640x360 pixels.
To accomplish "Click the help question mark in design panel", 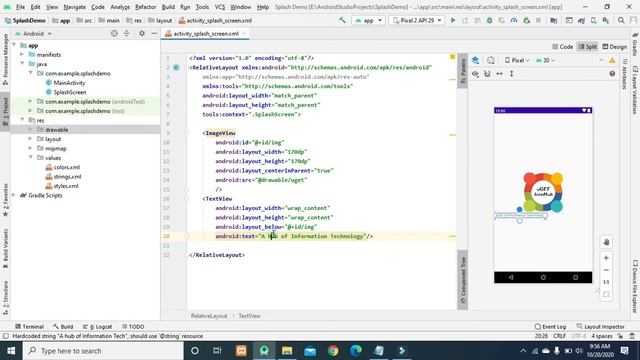I will pos(612,74).
